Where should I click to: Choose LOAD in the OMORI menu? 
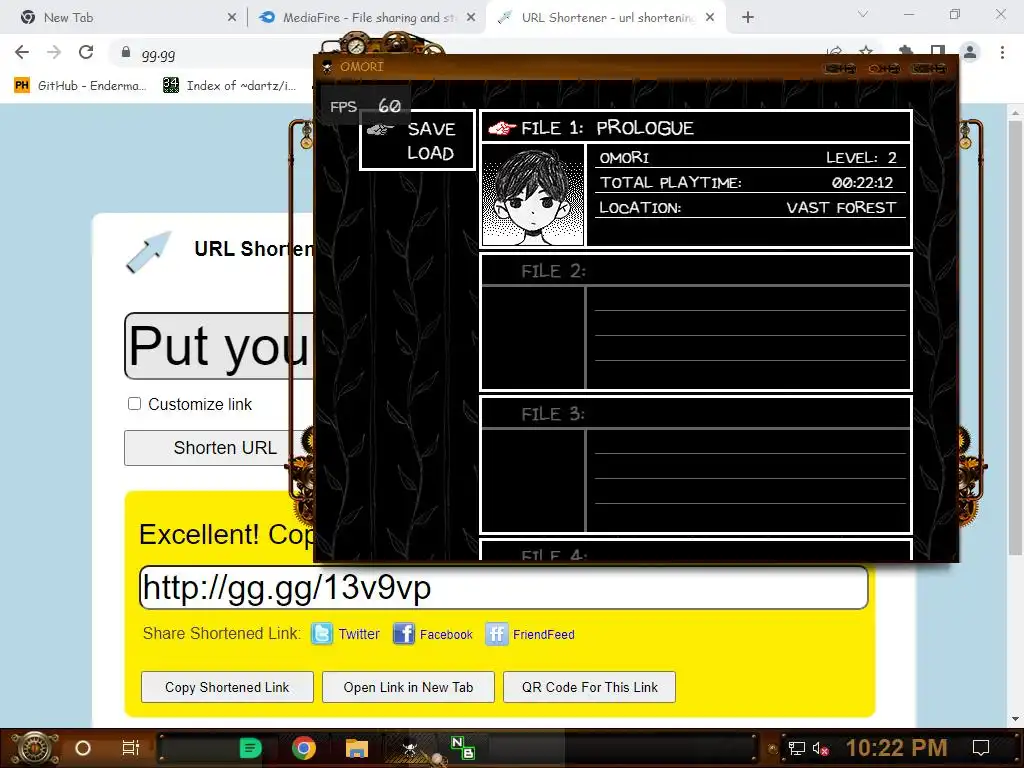coord(430,153)
